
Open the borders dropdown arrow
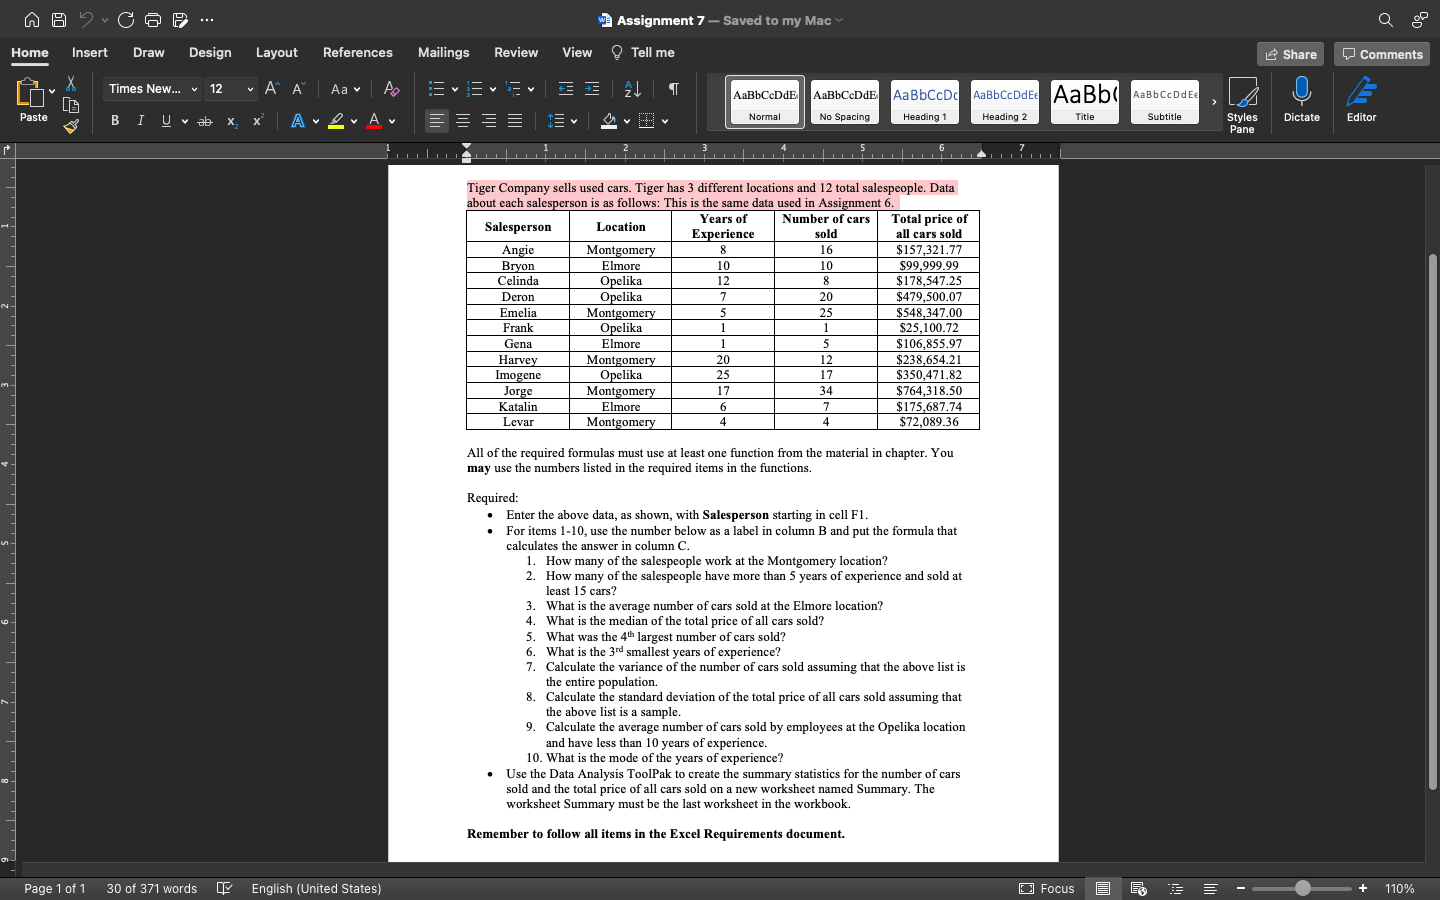pos(665,122)
